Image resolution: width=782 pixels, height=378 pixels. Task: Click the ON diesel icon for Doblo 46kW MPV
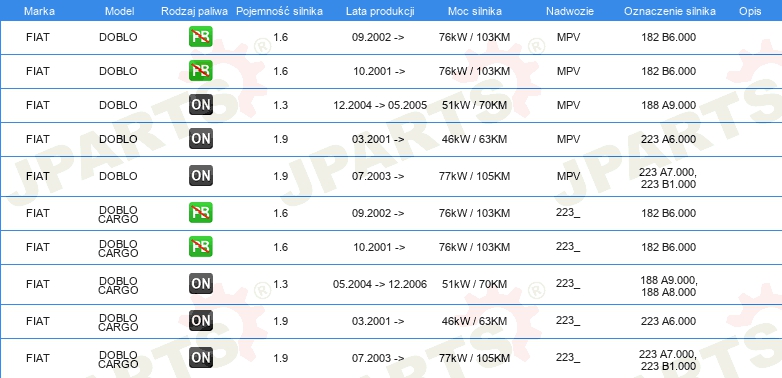[x=200, y=139]
